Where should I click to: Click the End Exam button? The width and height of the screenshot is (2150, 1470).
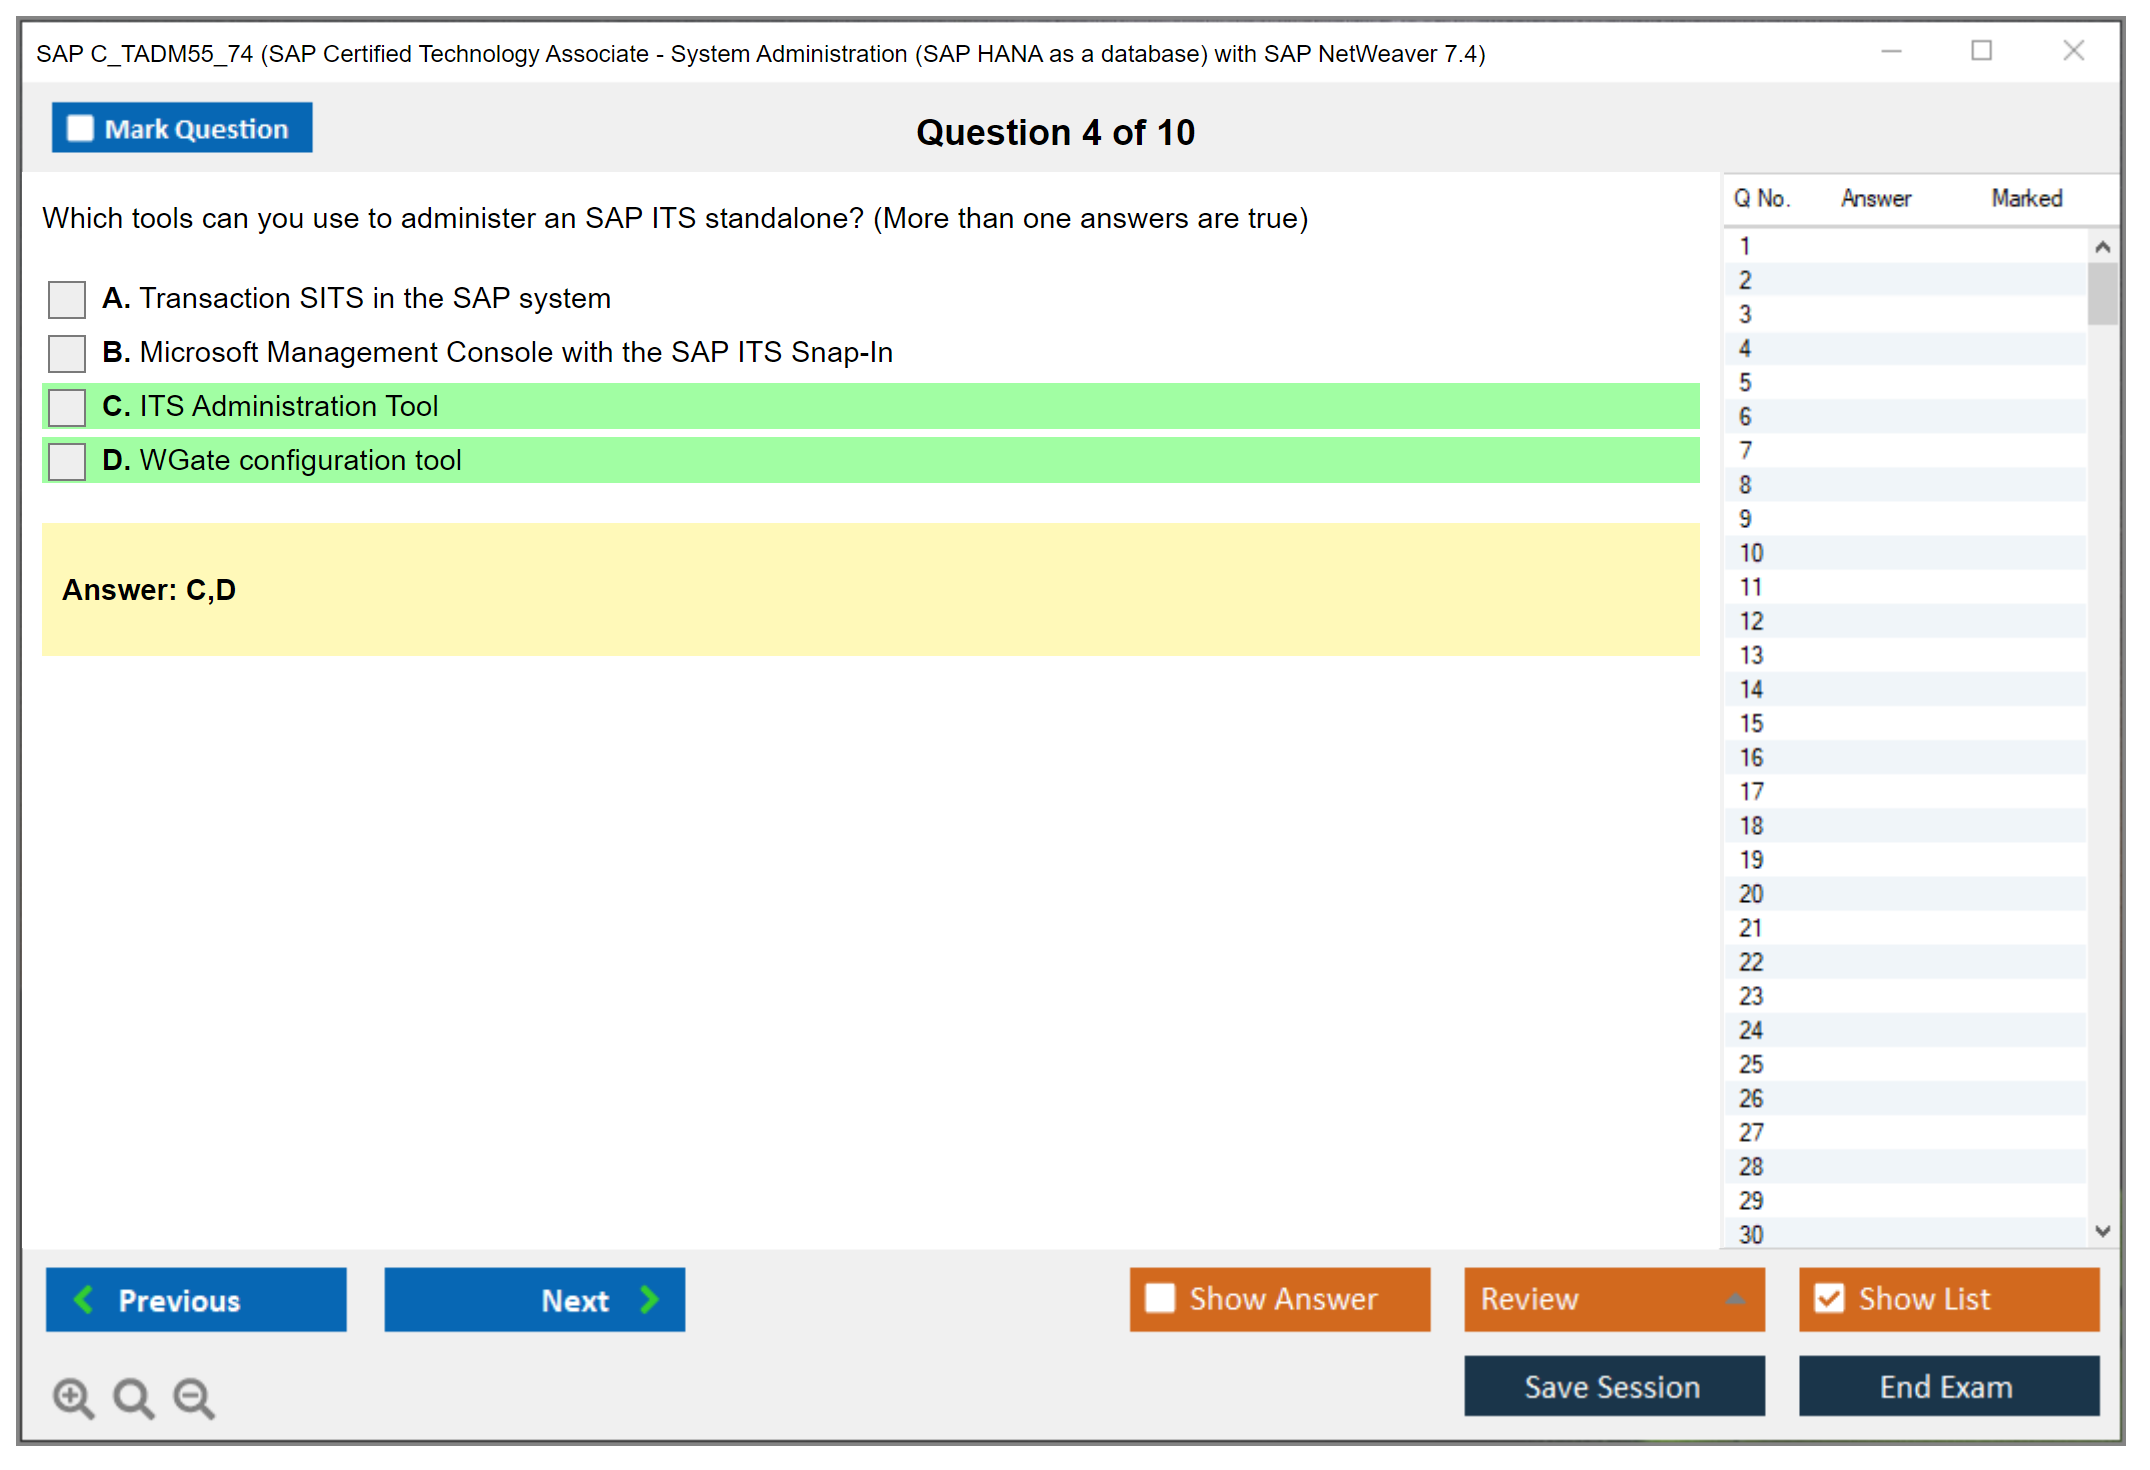(x=1947, y=1386)
